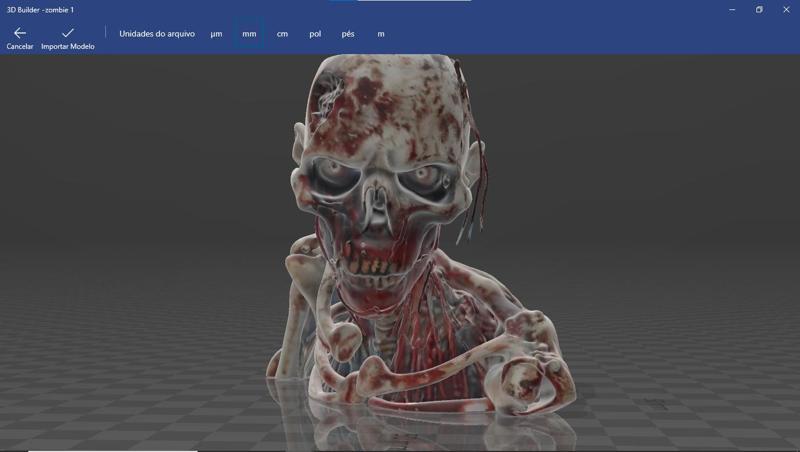Select mm as file units

pyautogui.click(x=249, y=34)
